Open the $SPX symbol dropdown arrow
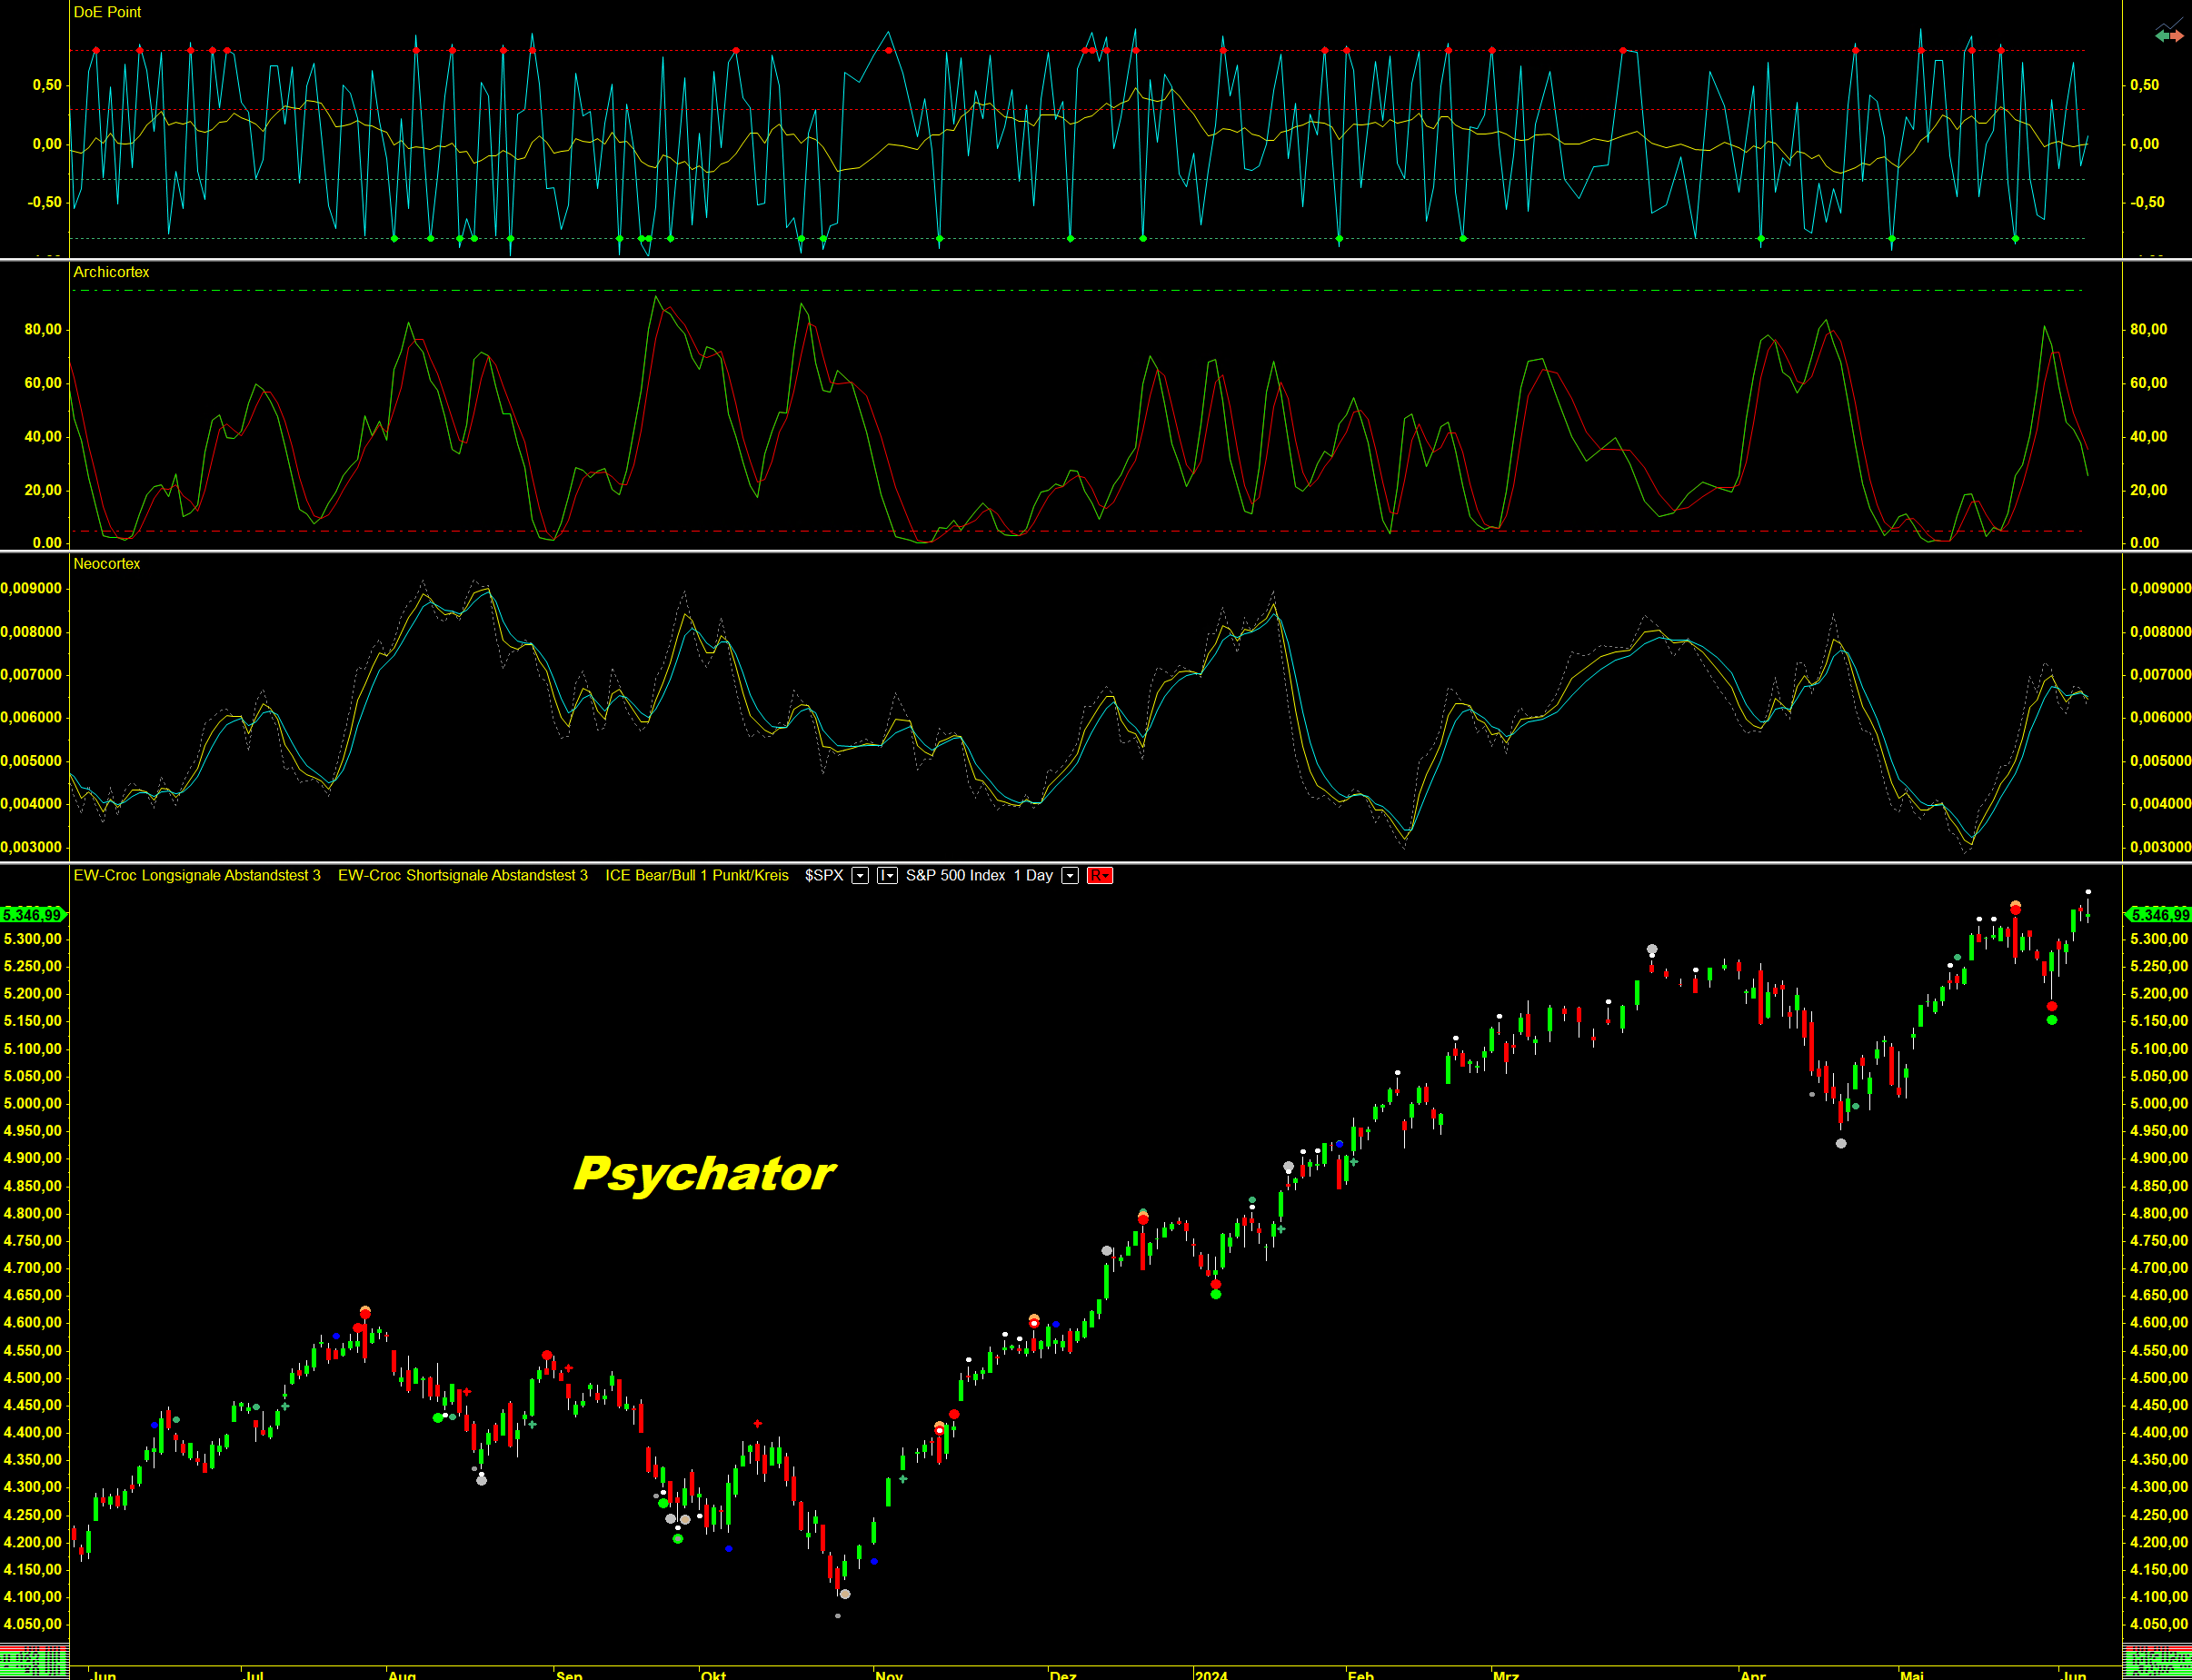The height and width of the screenshot is (1680, 2192). [860, 876]
